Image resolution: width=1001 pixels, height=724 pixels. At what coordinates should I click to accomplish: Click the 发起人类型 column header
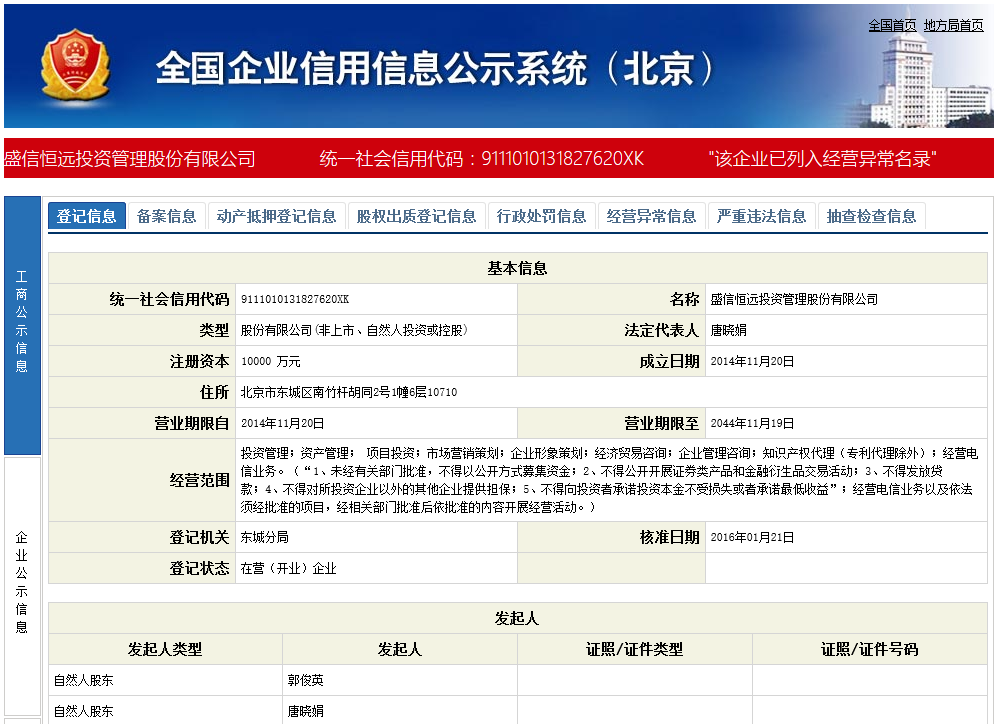tap(165, 649)
